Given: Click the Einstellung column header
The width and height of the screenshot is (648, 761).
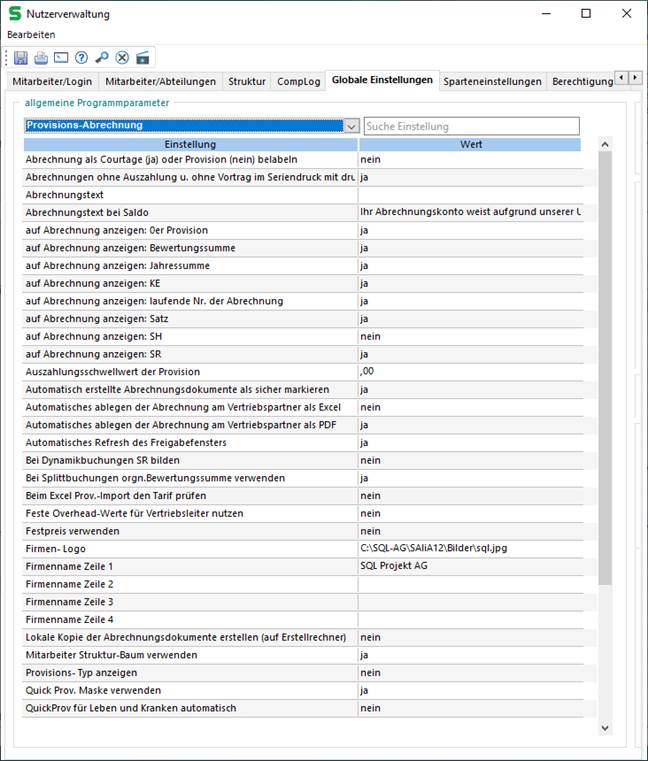Looking at the screenshot, I should point(190,144).
